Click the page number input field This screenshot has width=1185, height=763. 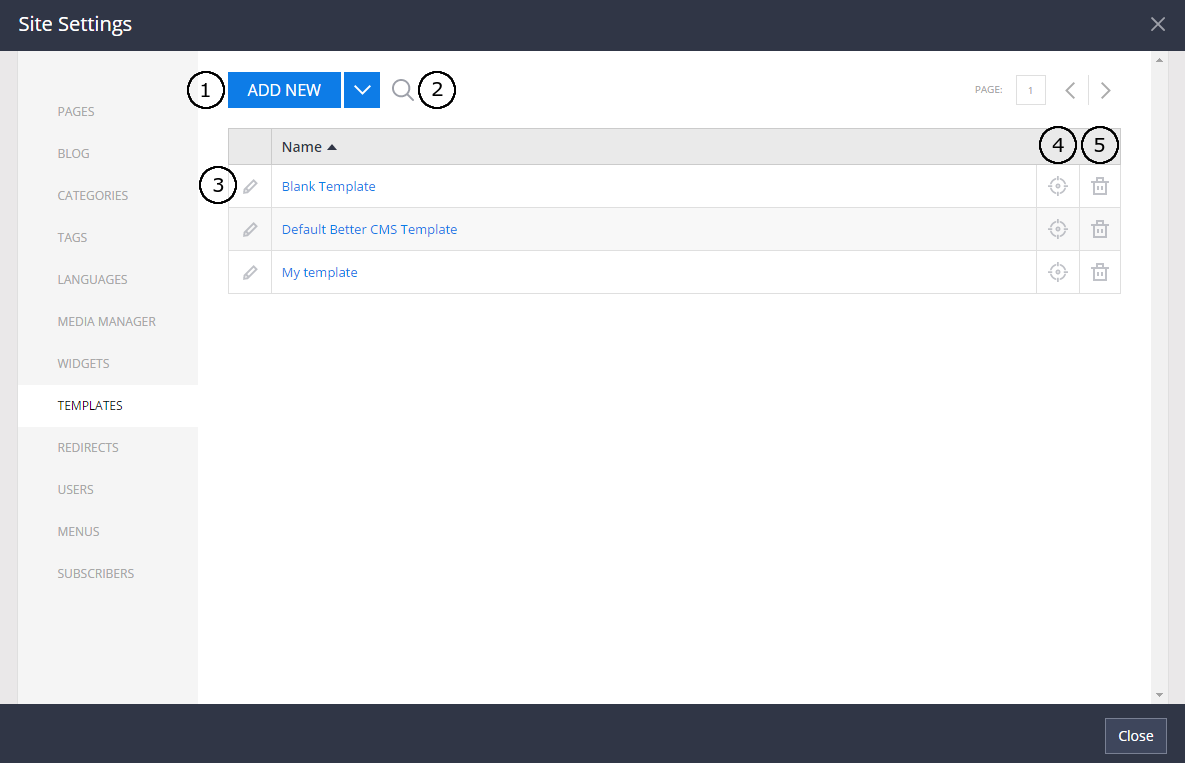click(1030, 90)
